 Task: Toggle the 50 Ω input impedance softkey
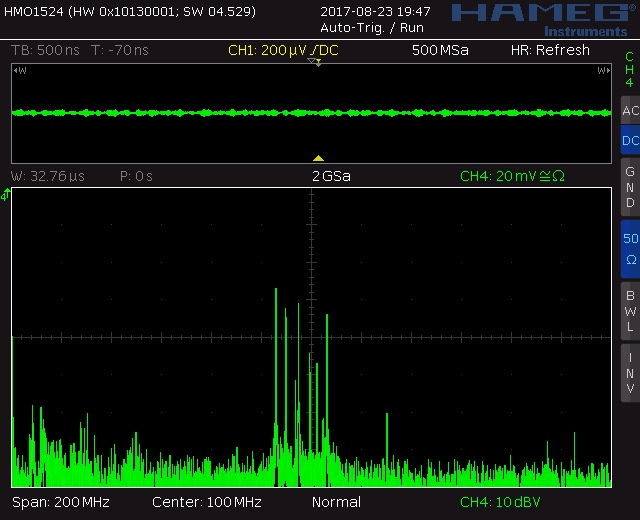[629, 249]
